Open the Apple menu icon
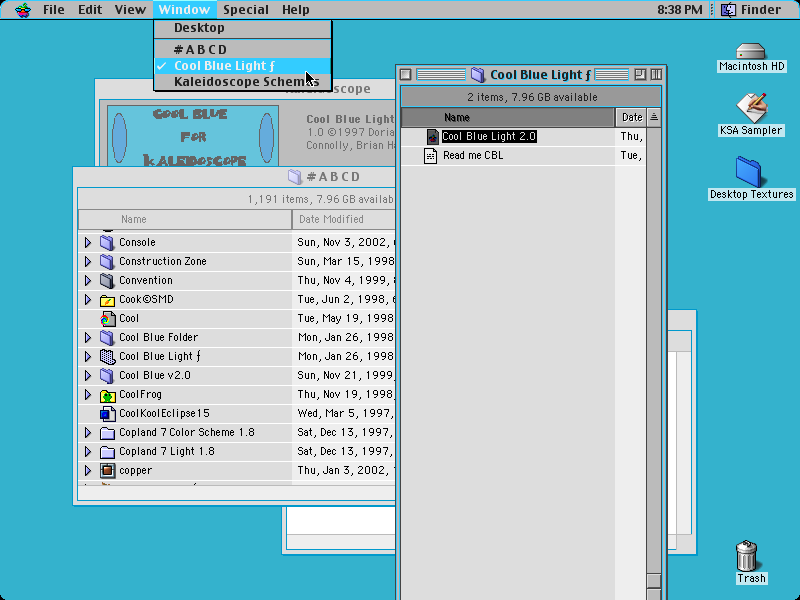Image resolution: width=800 pixels, height=600 pixels. click(x=22, y=10)
